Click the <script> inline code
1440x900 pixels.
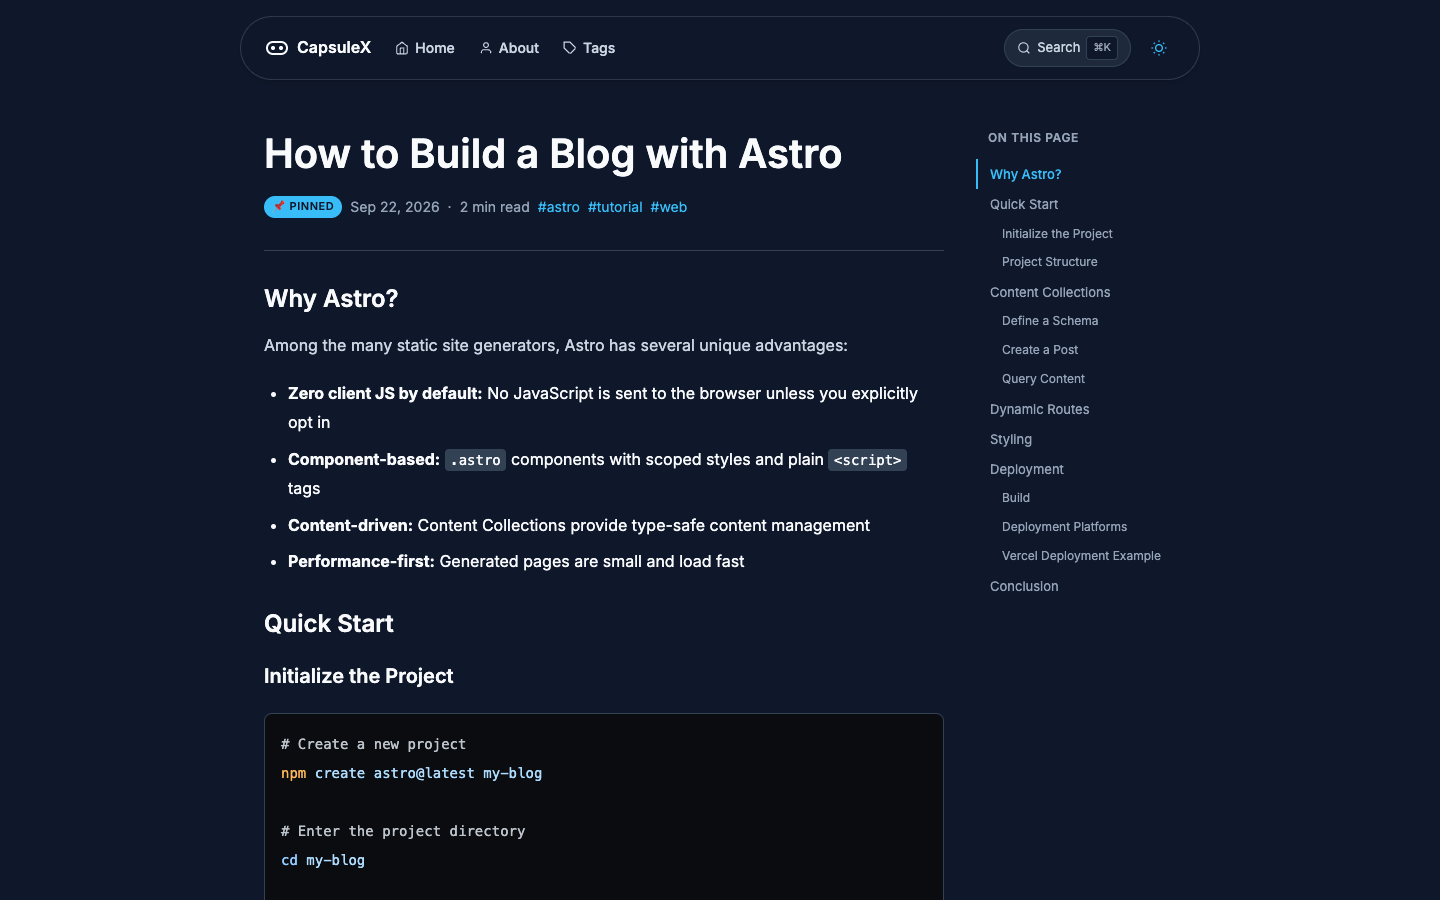click(x=867, y=460)
